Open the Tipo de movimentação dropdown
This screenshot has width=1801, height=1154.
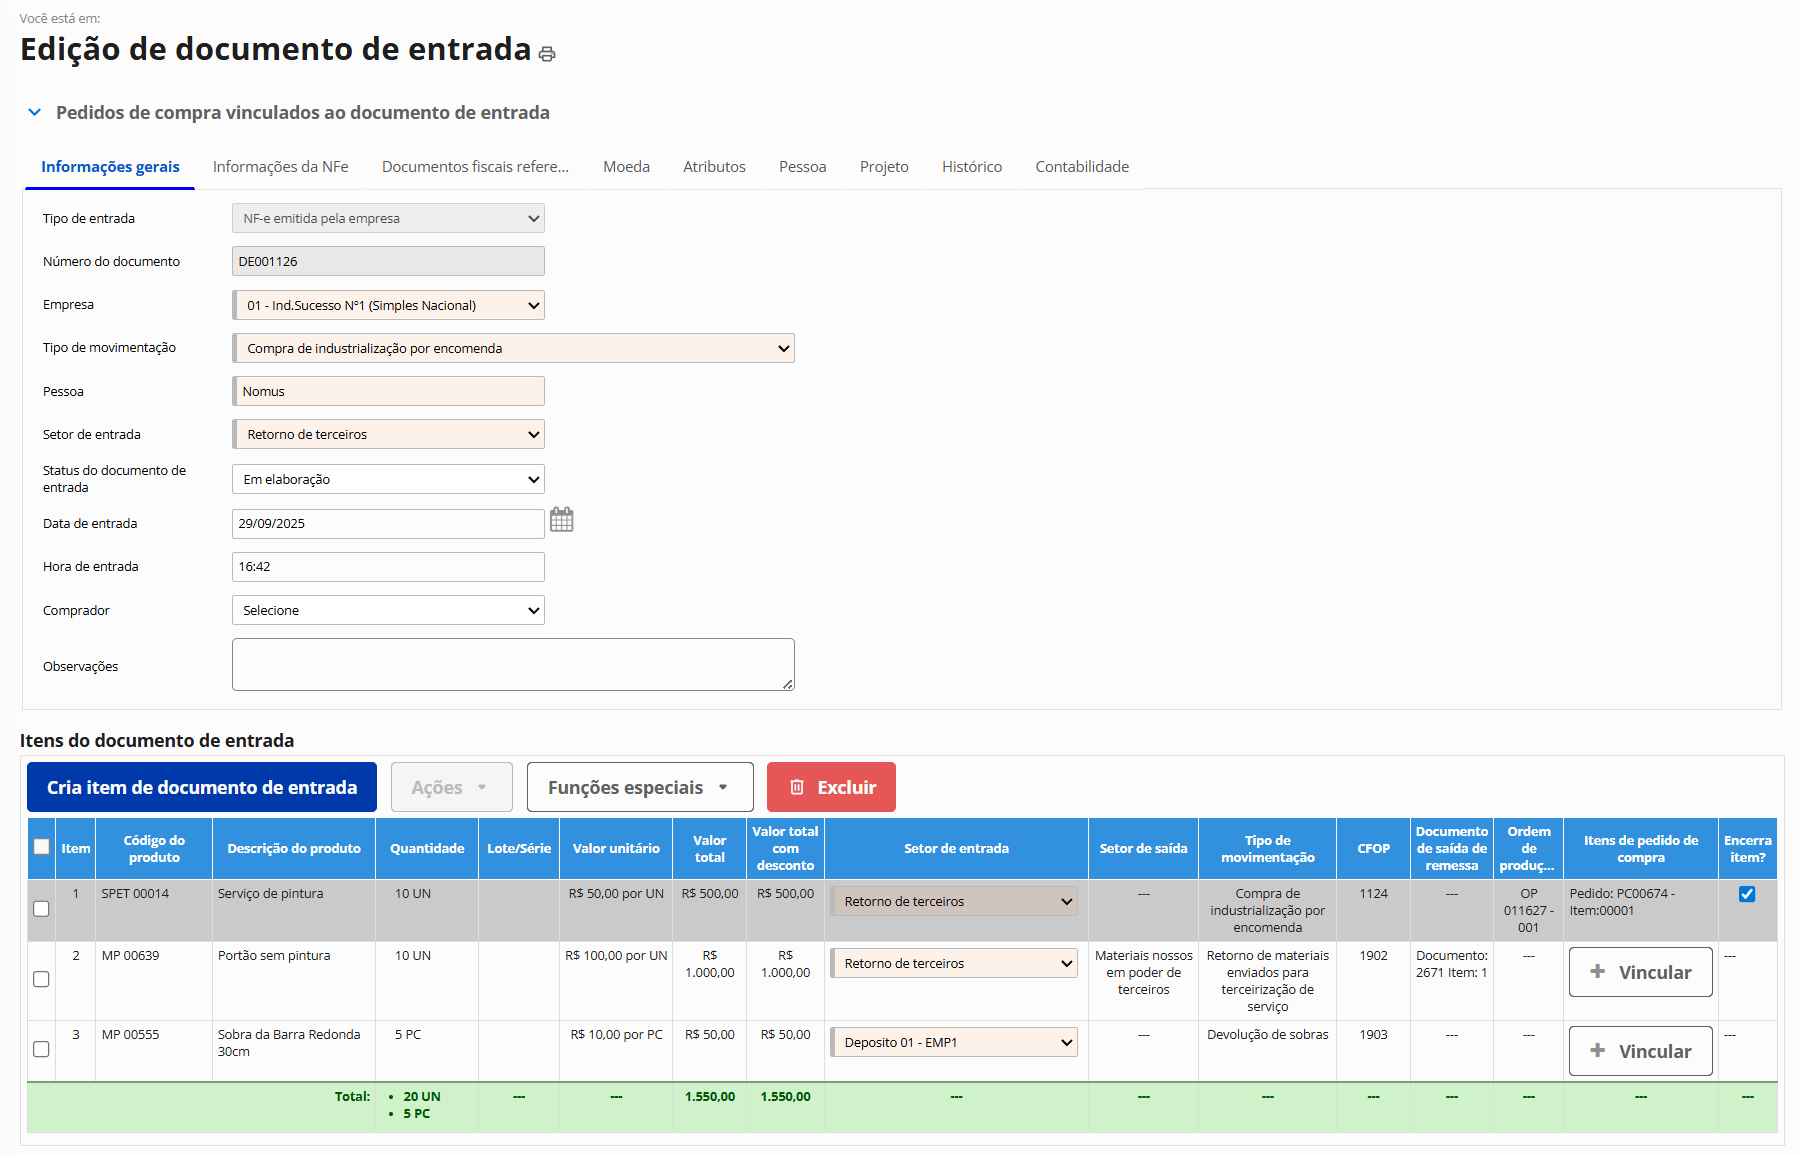513,348
